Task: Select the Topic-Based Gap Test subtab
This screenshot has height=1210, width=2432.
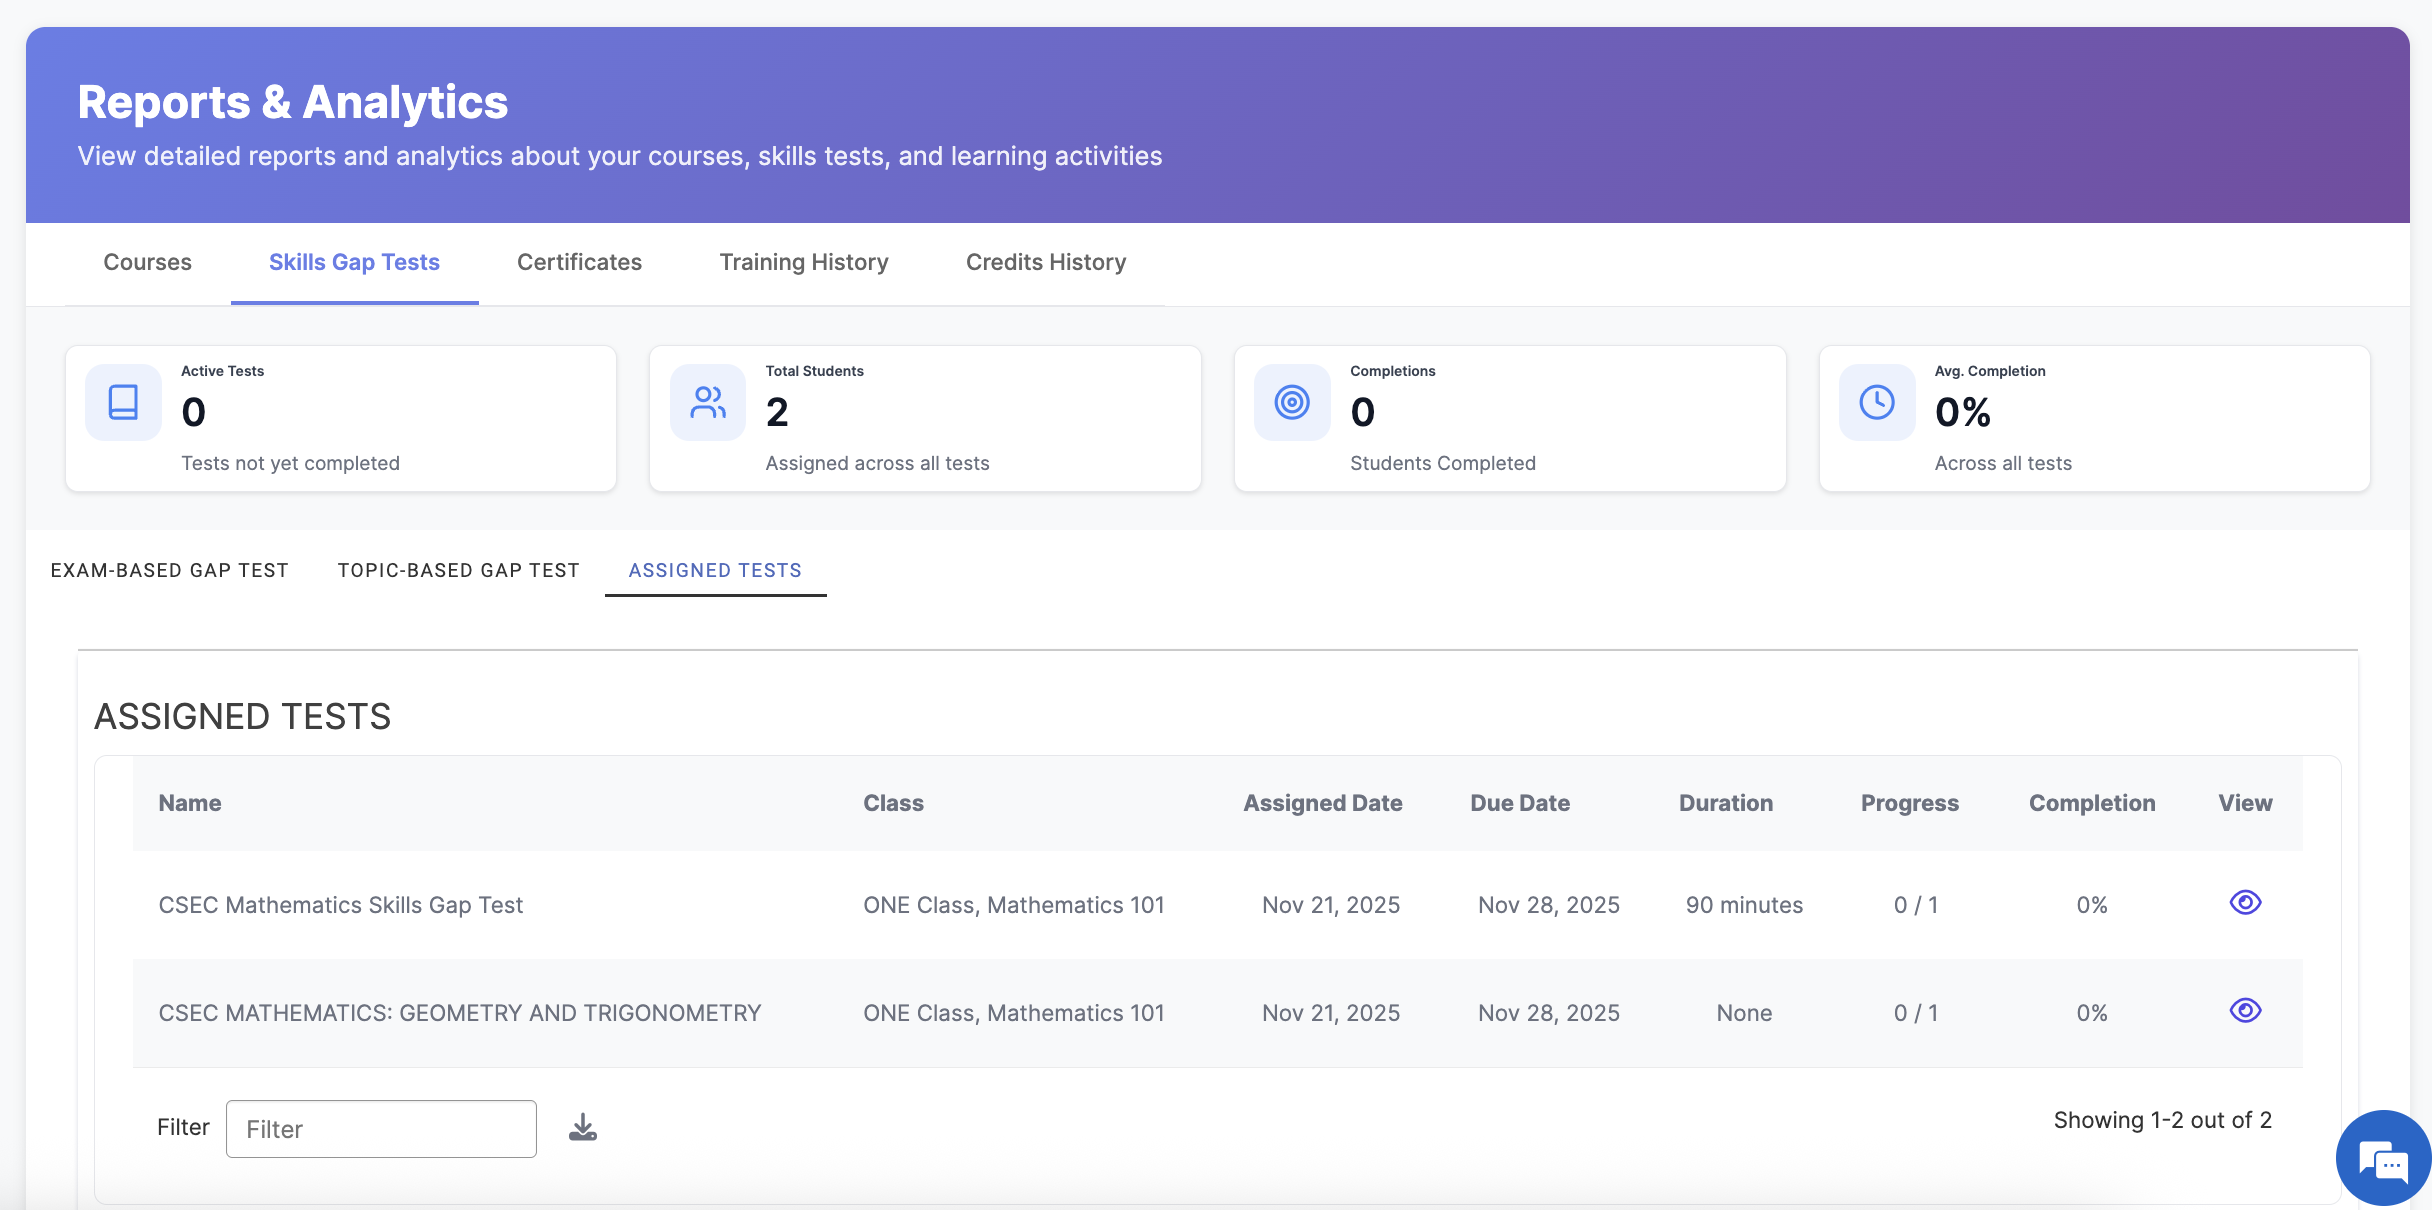Action: click(458, 570)
